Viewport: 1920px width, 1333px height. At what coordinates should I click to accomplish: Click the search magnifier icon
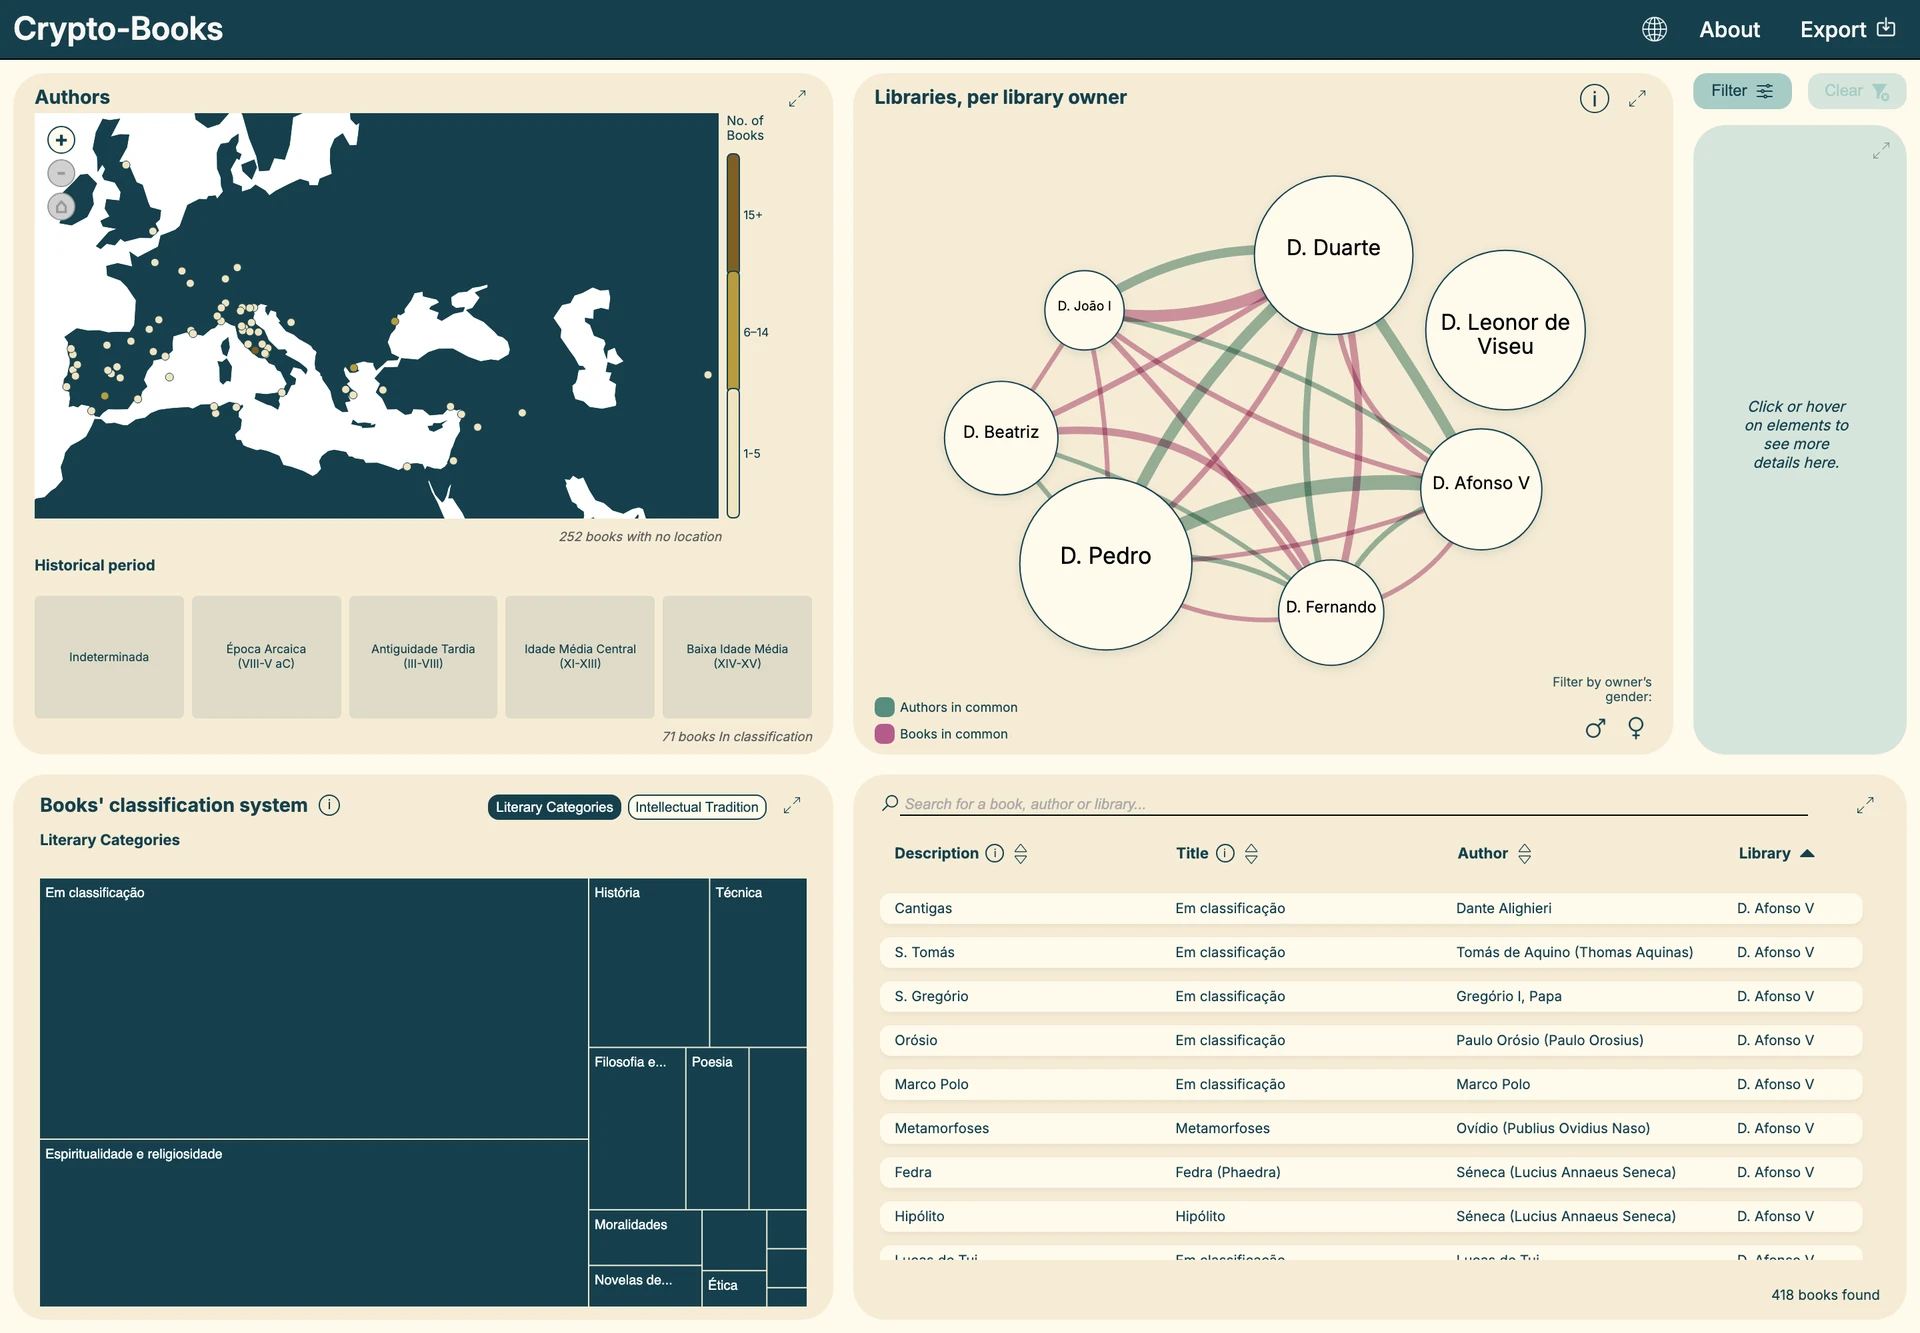click(x=889, y=803)
